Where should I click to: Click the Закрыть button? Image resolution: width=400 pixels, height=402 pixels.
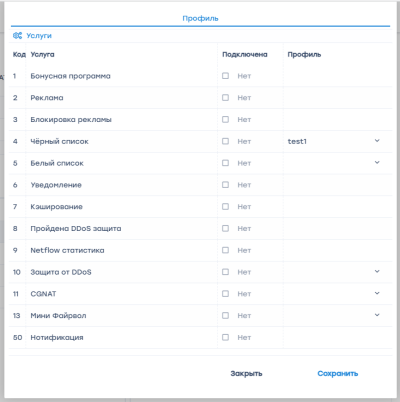pyautogui.click(x=246, y=373)
